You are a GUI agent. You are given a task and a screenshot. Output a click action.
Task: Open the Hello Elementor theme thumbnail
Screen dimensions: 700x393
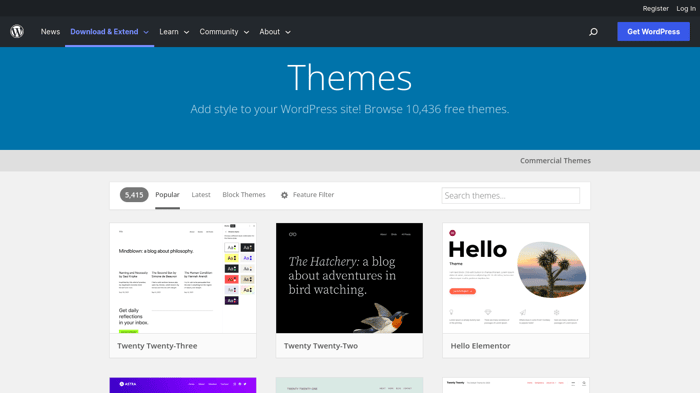(x=516, y=278)
